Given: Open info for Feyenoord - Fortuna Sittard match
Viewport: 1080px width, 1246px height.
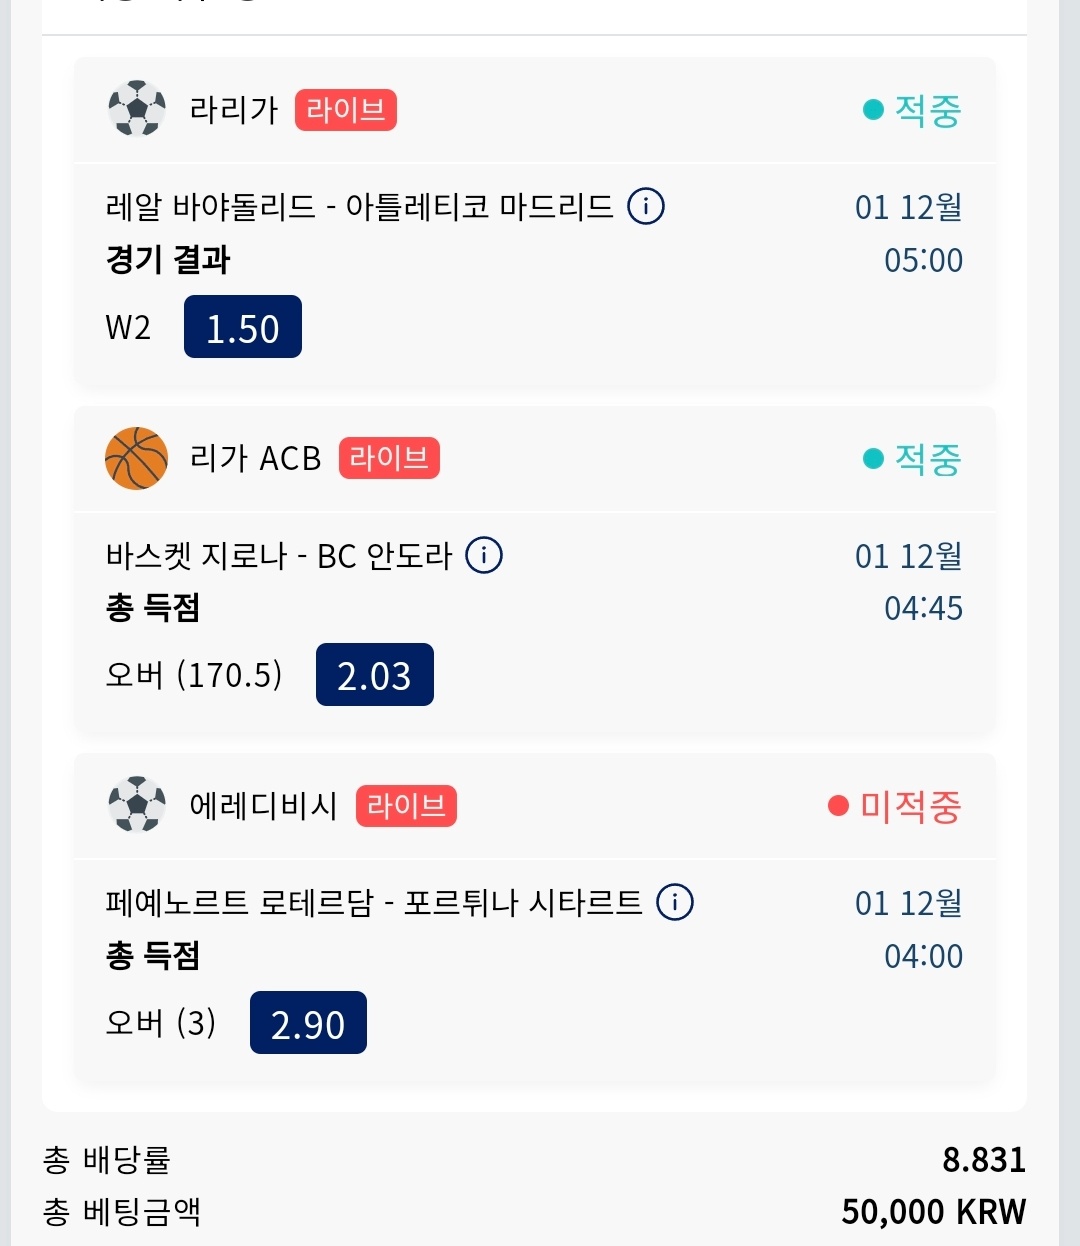Looking at the screenshot, I should [675, 902].
